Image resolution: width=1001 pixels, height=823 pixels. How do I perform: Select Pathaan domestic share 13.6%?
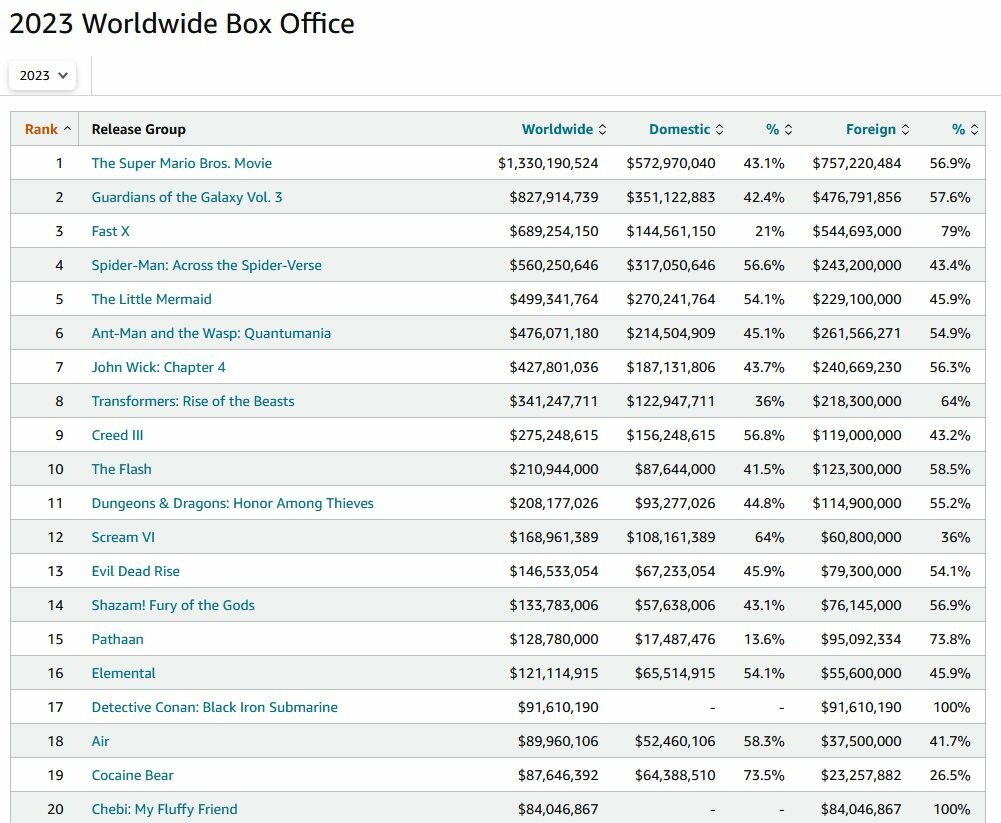[764, 639]
